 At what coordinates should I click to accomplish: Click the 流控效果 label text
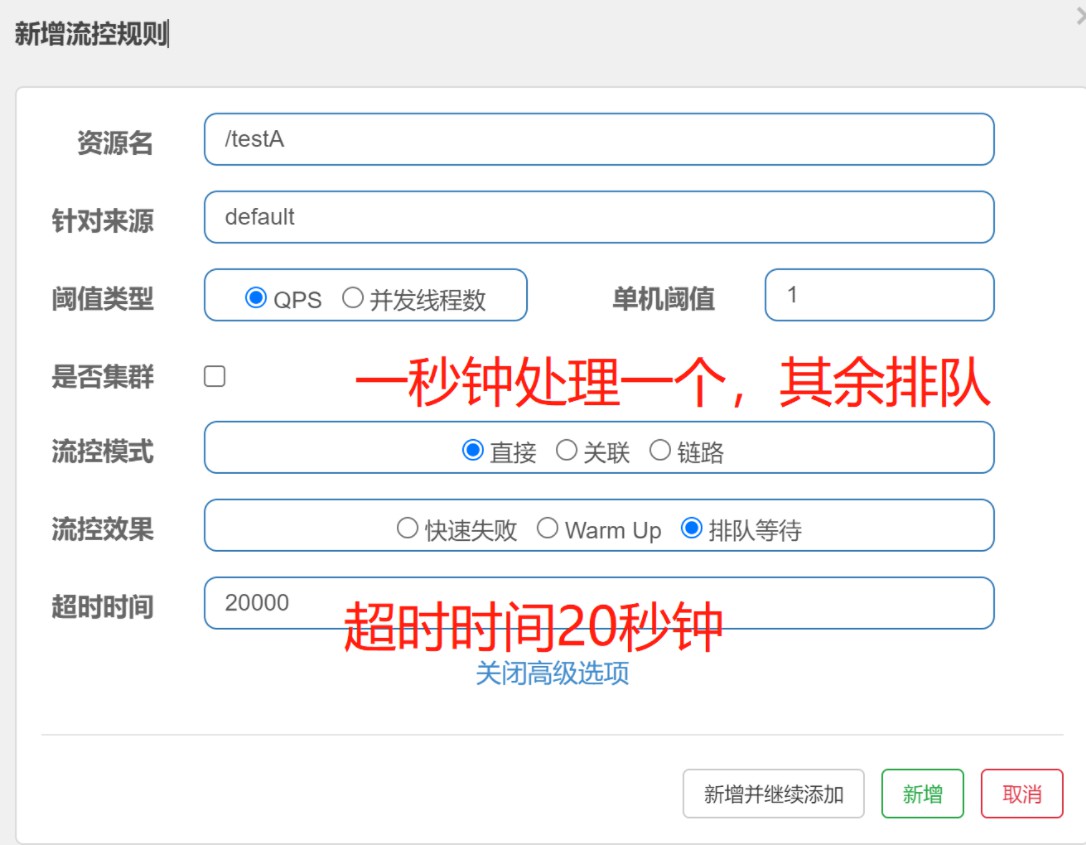tap(103, 529)
